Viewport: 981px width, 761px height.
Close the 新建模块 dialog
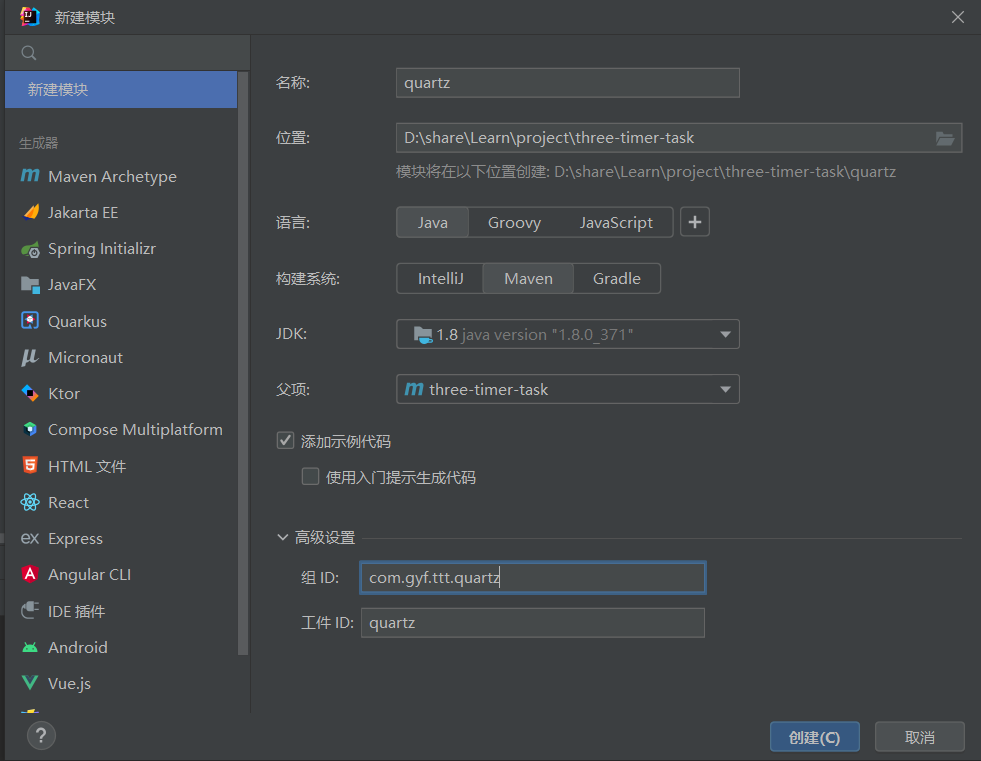[957, 17]
